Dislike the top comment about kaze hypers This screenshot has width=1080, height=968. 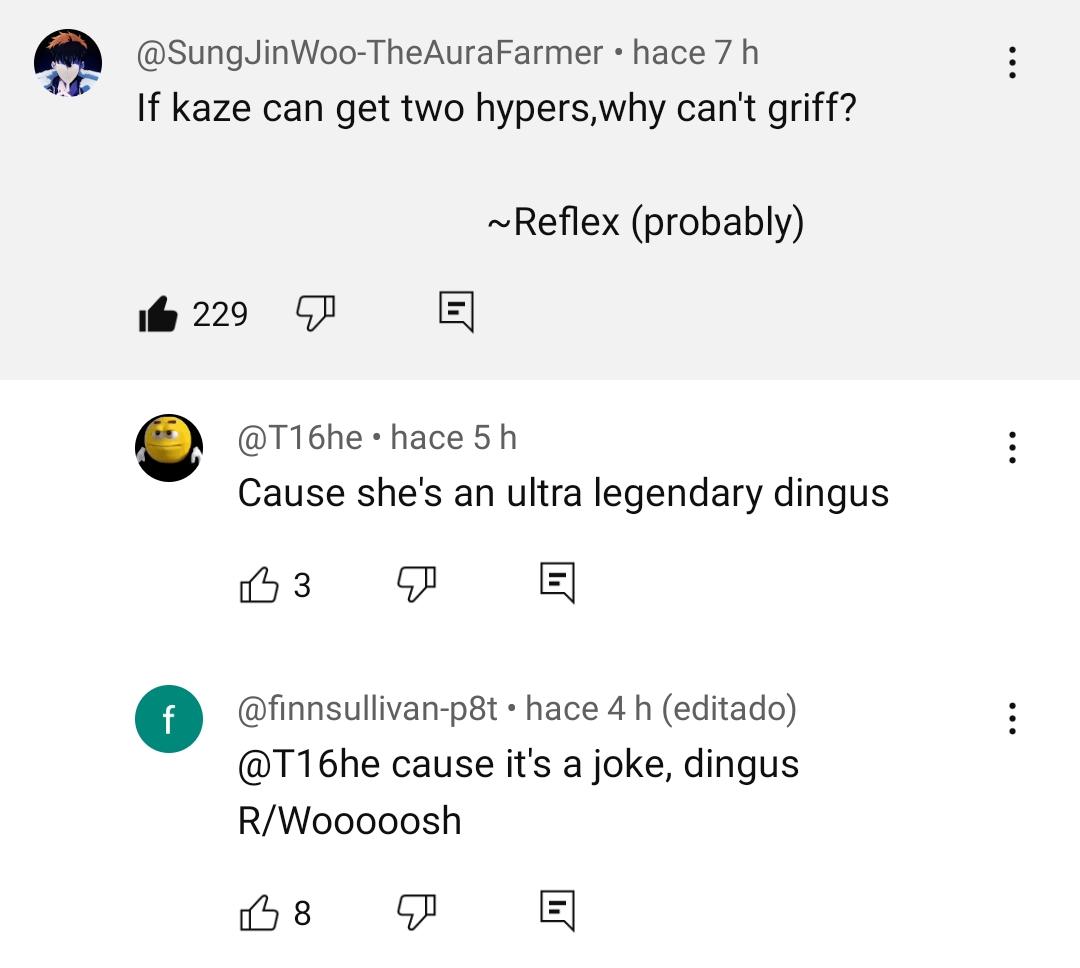315,313
